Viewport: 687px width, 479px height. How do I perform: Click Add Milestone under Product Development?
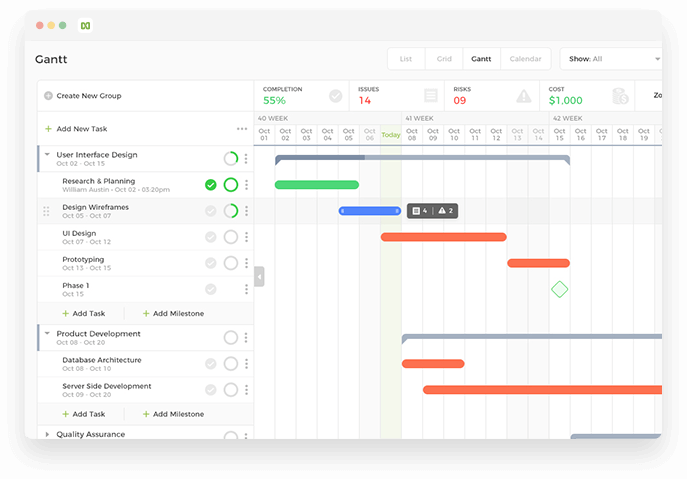point(174,414)
